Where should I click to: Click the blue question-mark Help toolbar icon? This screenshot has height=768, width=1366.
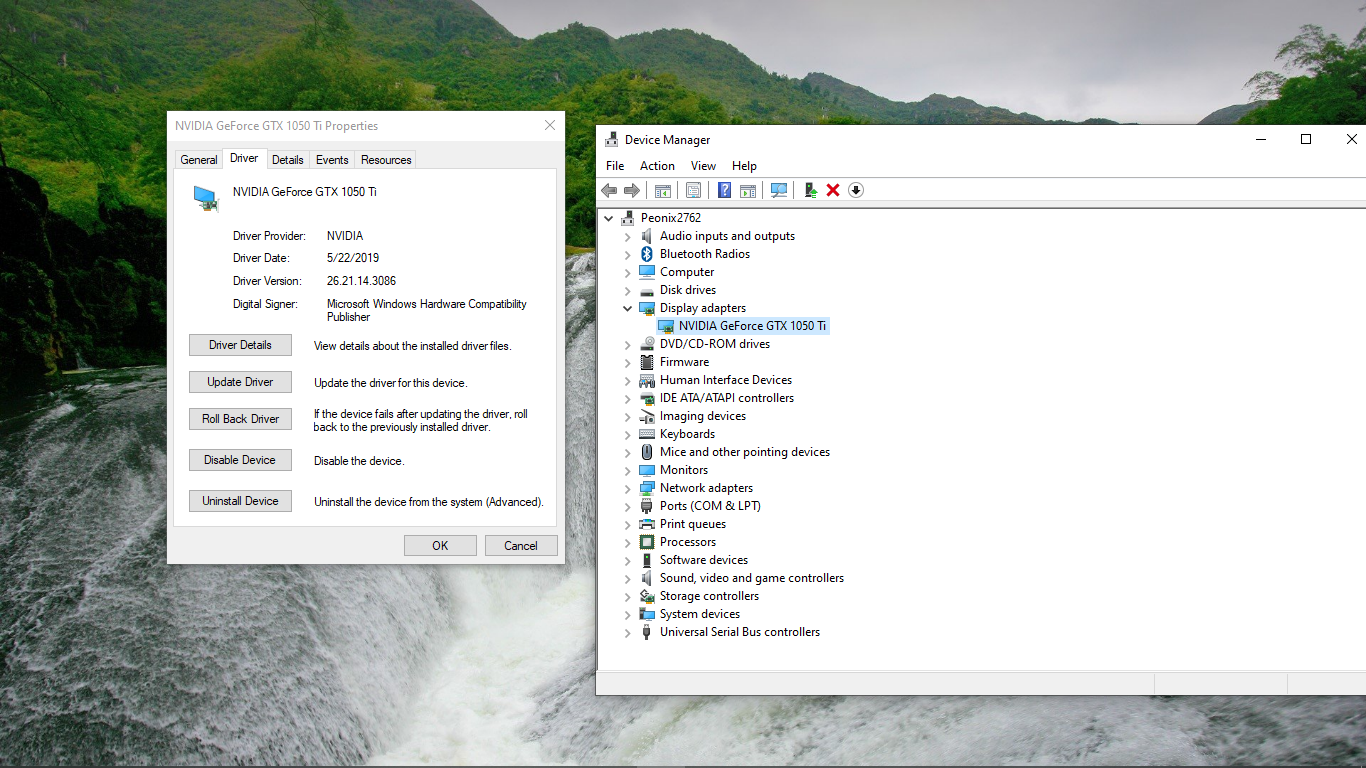coord(724,190)
